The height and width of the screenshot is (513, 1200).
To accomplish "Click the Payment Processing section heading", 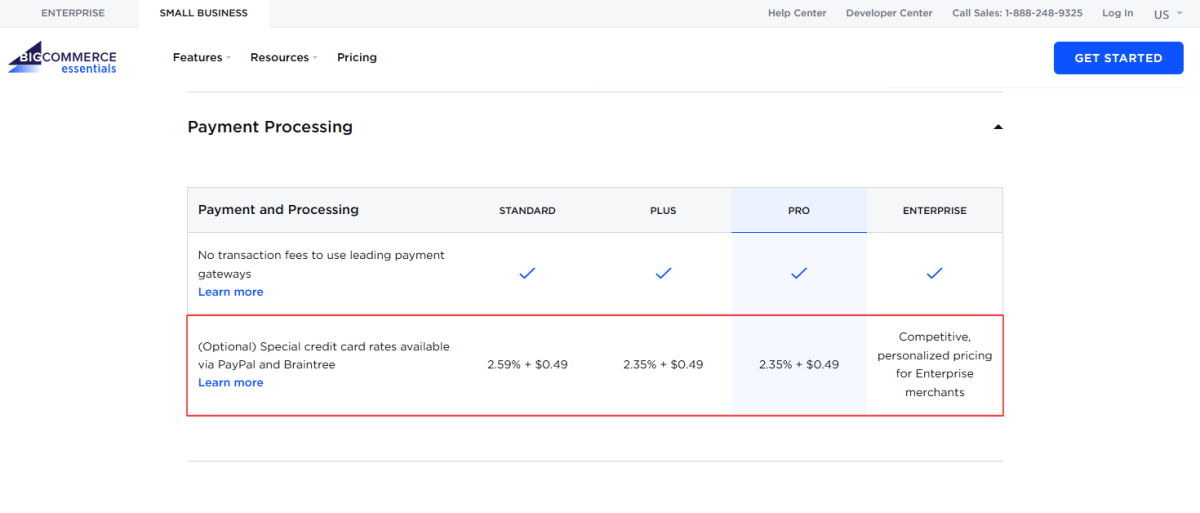I will click(270, 127).
